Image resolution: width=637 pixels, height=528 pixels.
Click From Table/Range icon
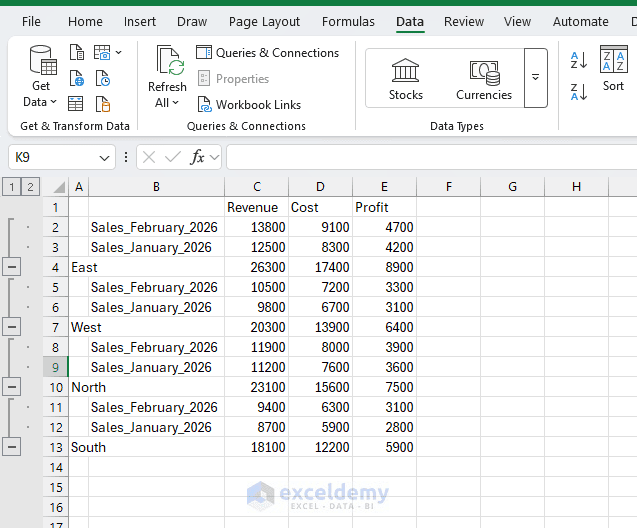(x=76, y=104)
